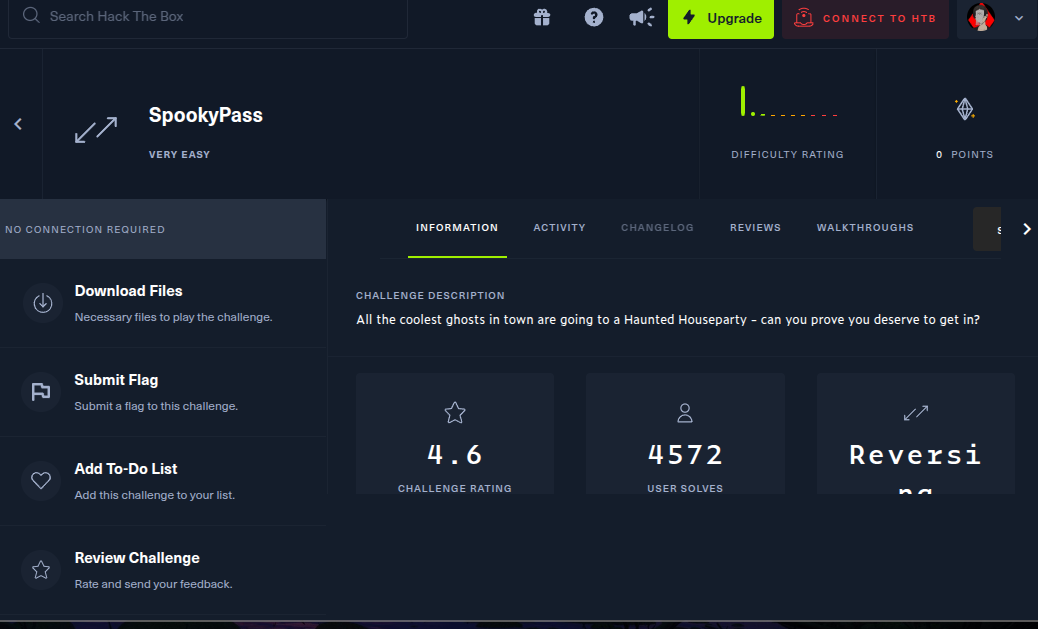
Task: Click the Reversing category card arrows icon
Action: (916, 413)
